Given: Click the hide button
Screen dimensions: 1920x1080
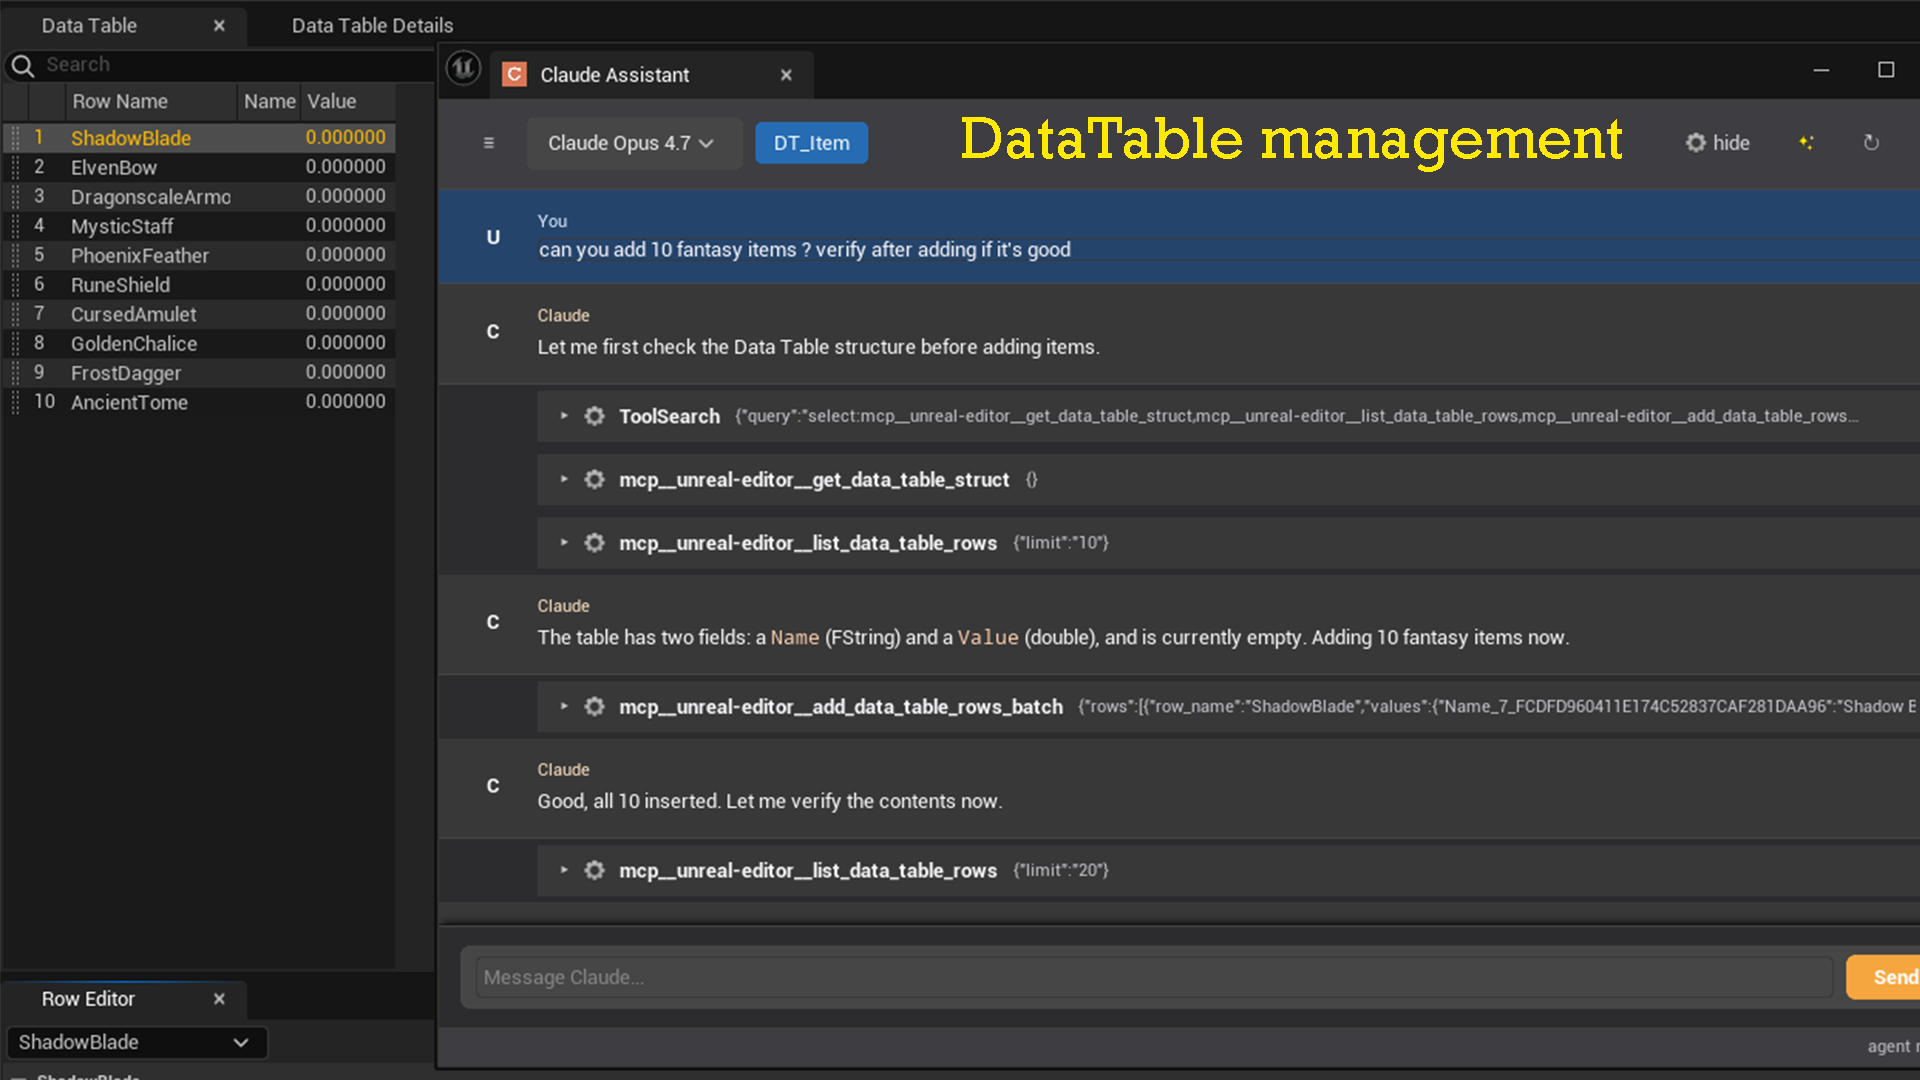Looking at the screenshot, I should [x=1718, y=143].
